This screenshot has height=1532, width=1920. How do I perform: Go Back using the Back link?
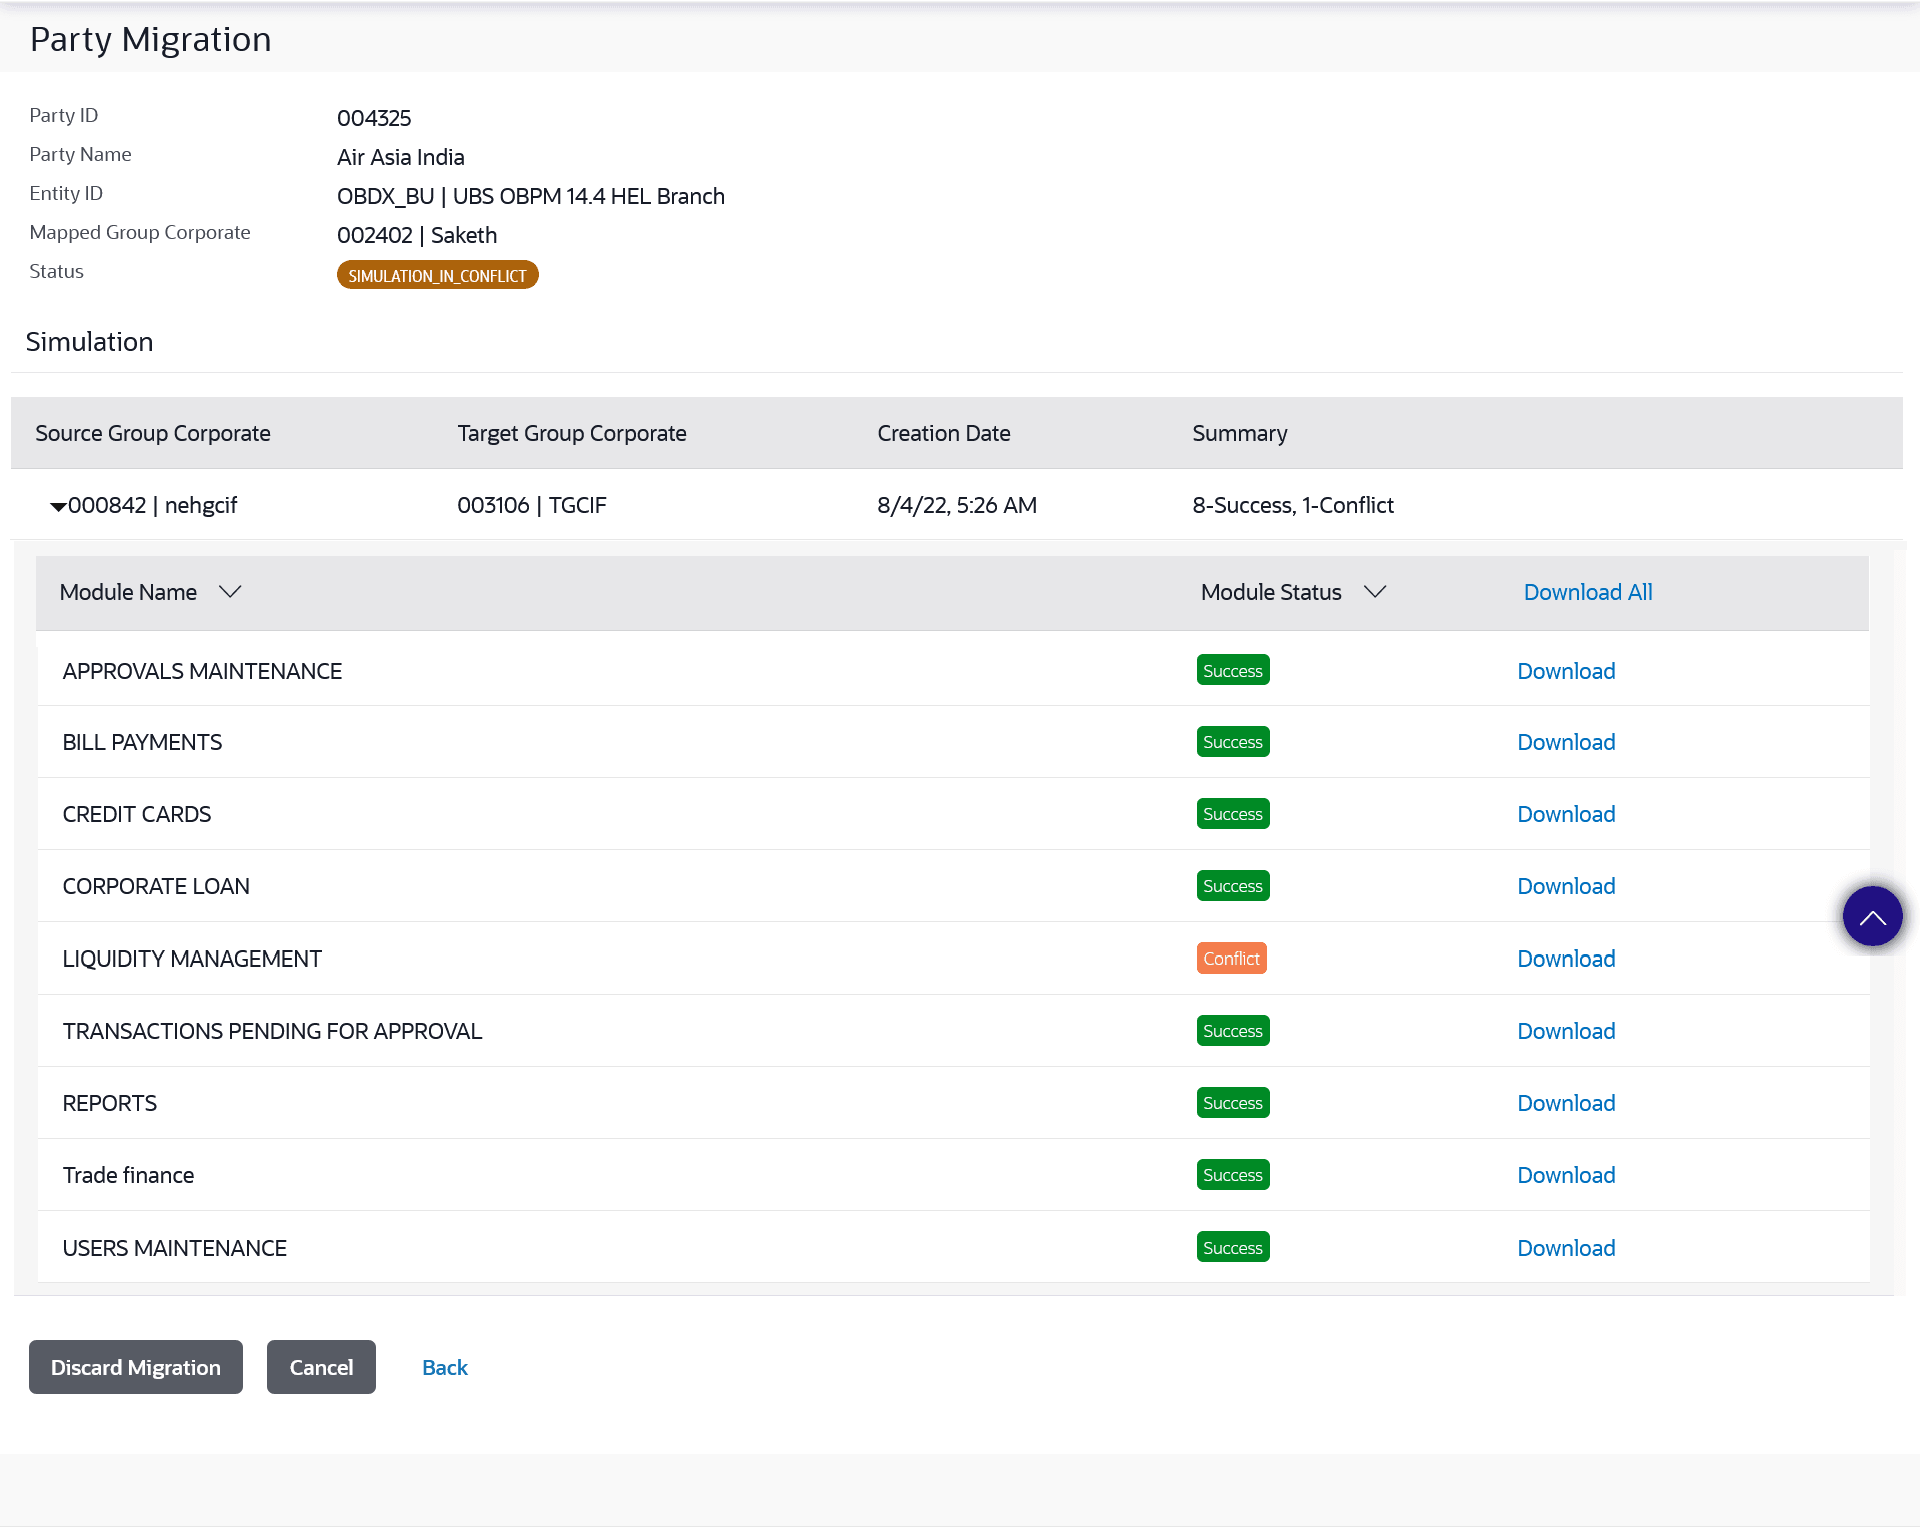click(x=444, y=1367)
